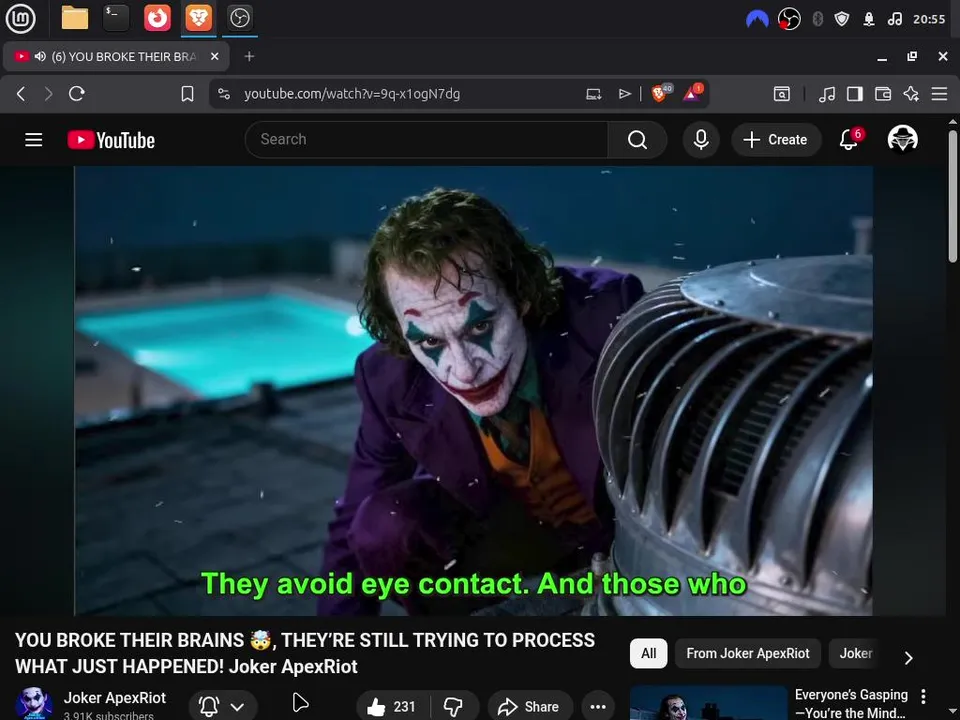Open the Brave Wallet
Viewport: 960px width, 720px height.
(883, 94)
